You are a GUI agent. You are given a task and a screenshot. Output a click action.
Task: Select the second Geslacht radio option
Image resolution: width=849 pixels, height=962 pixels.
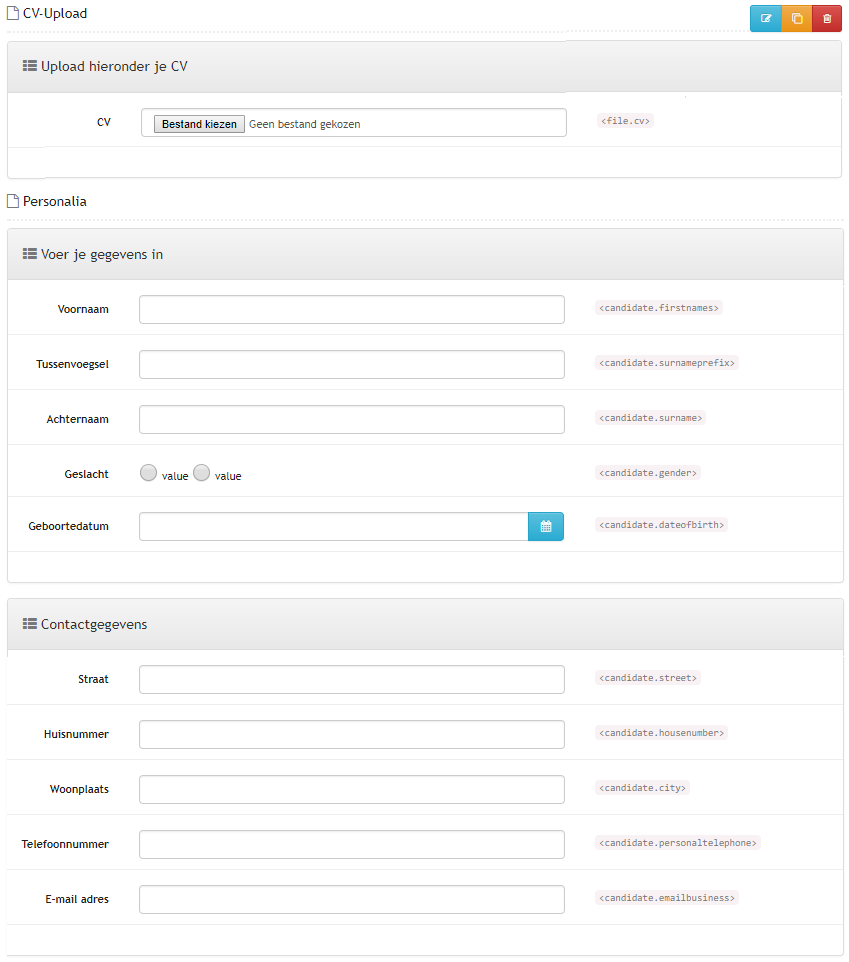point(201,472)
